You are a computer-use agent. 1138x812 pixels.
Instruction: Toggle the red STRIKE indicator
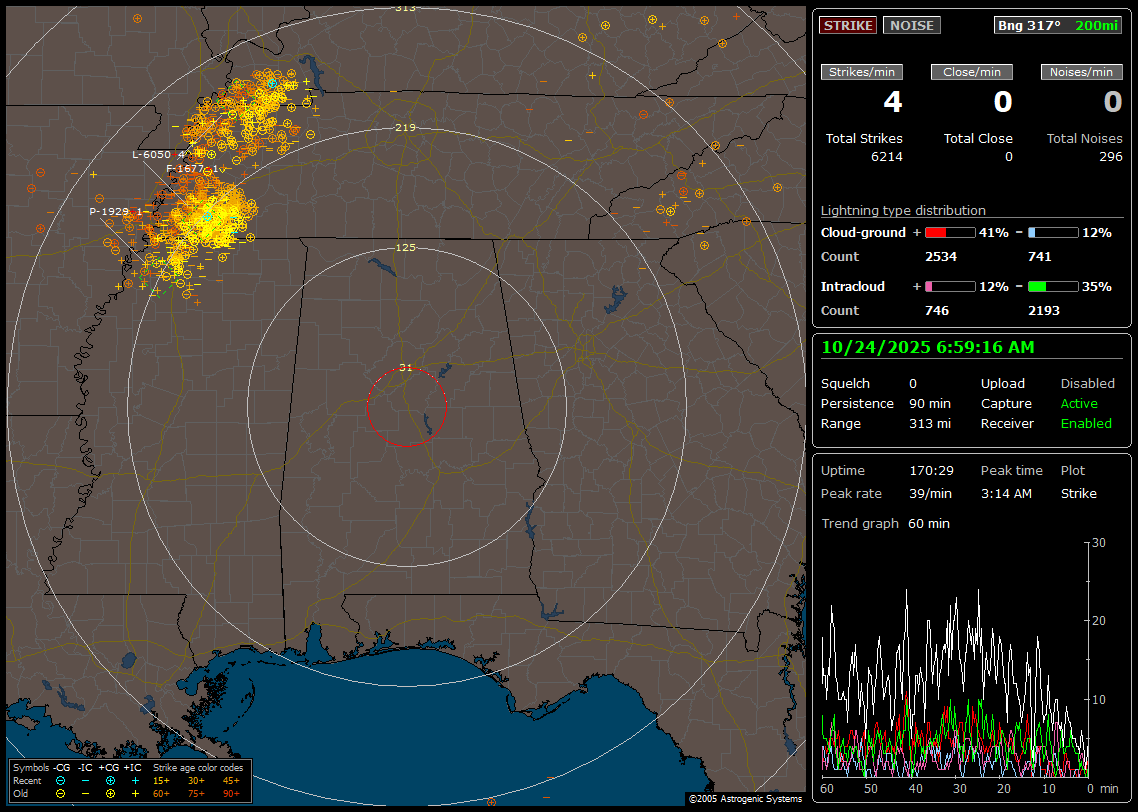(848, 26)
